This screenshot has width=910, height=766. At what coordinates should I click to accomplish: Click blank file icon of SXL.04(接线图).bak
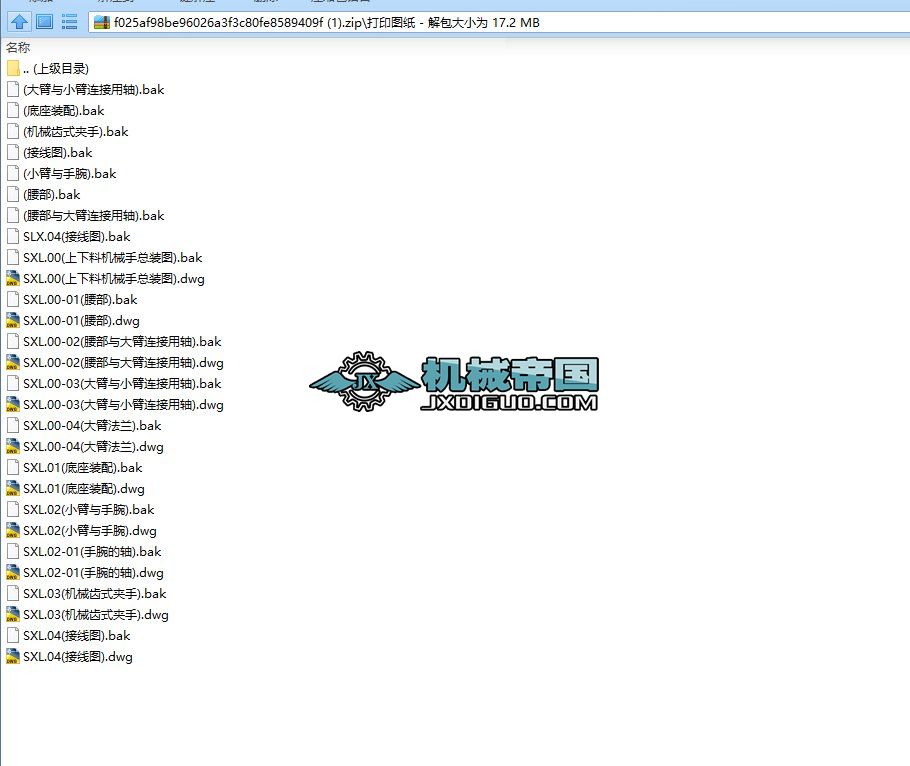(13, 635)
